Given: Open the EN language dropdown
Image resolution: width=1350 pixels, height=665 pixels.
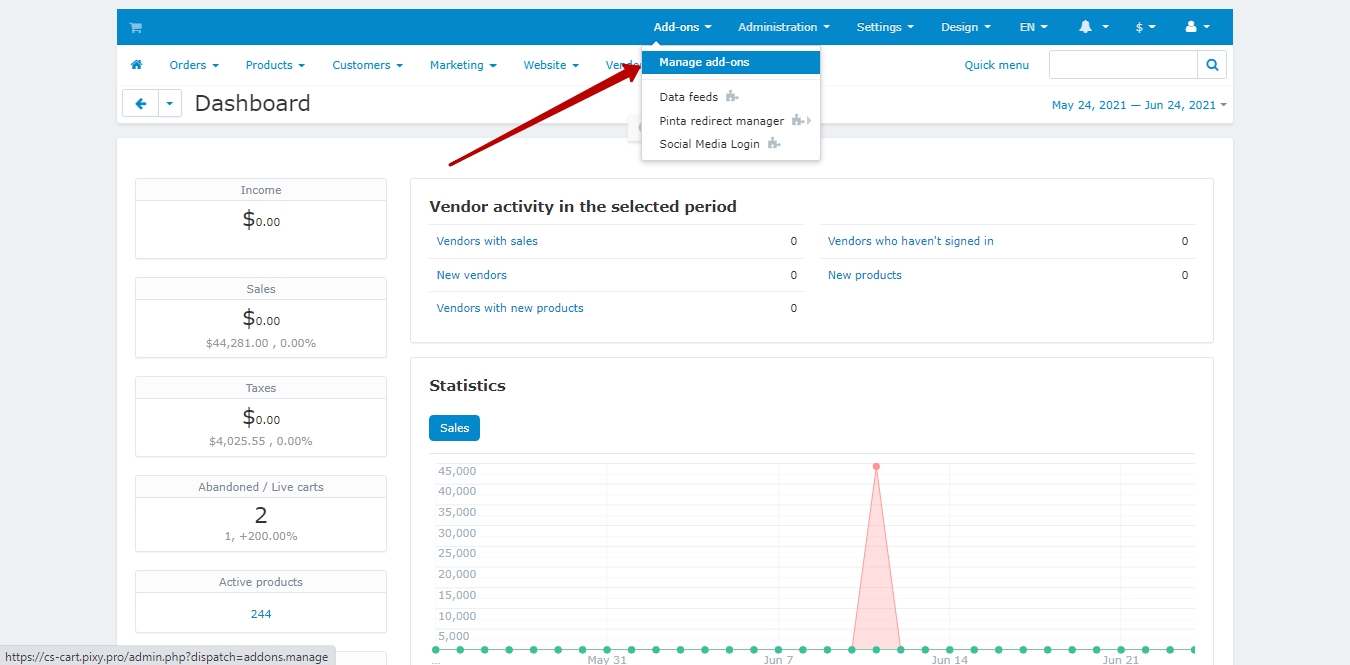Looking at the screenshot, I should 1033,27.
